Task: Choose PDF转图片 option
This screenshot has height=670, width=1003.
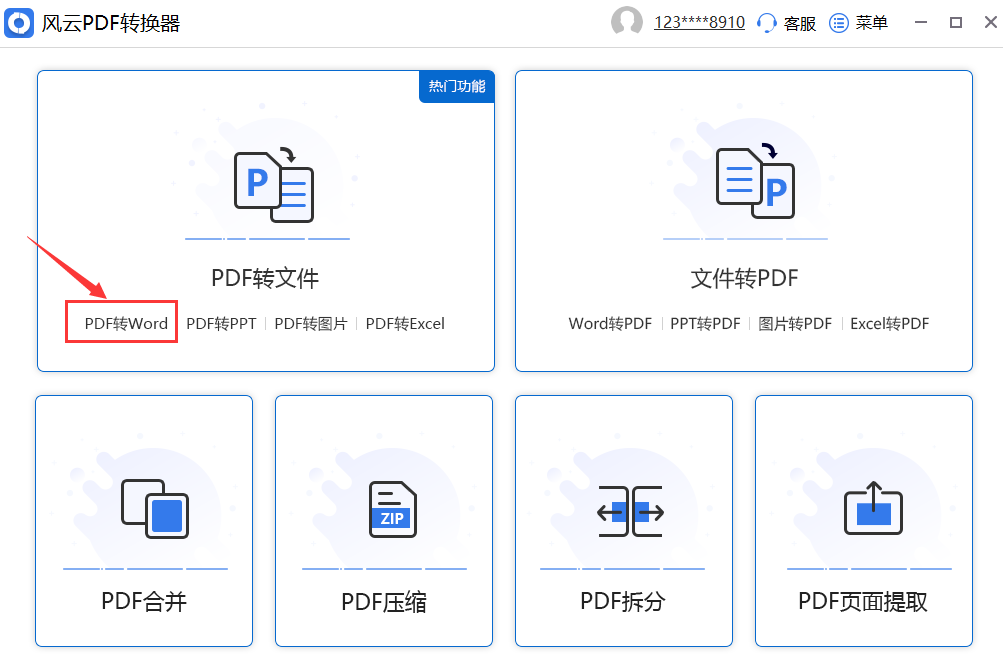Action: pyautogui.click(x=311, y=324)
